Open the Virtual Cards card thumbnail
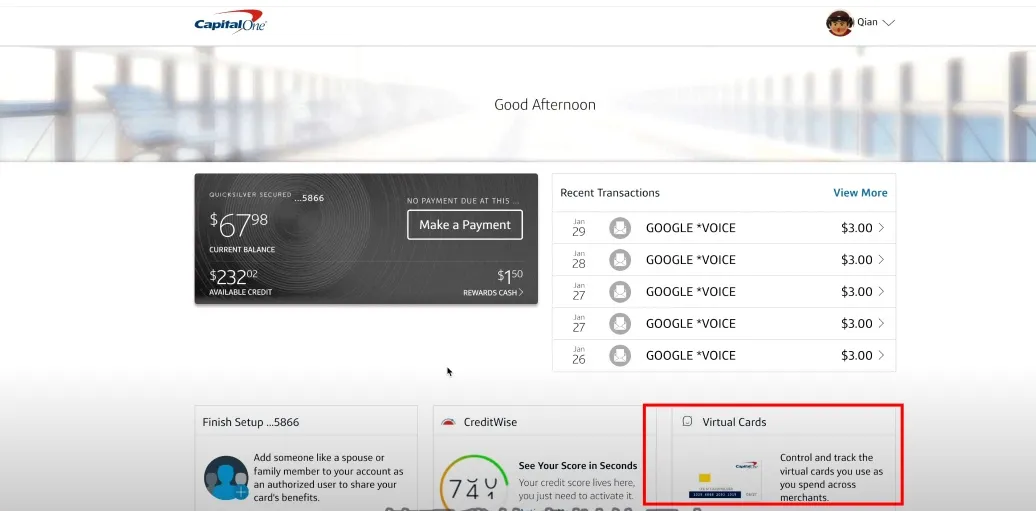The image size is (1036, 511). (724, 482)
